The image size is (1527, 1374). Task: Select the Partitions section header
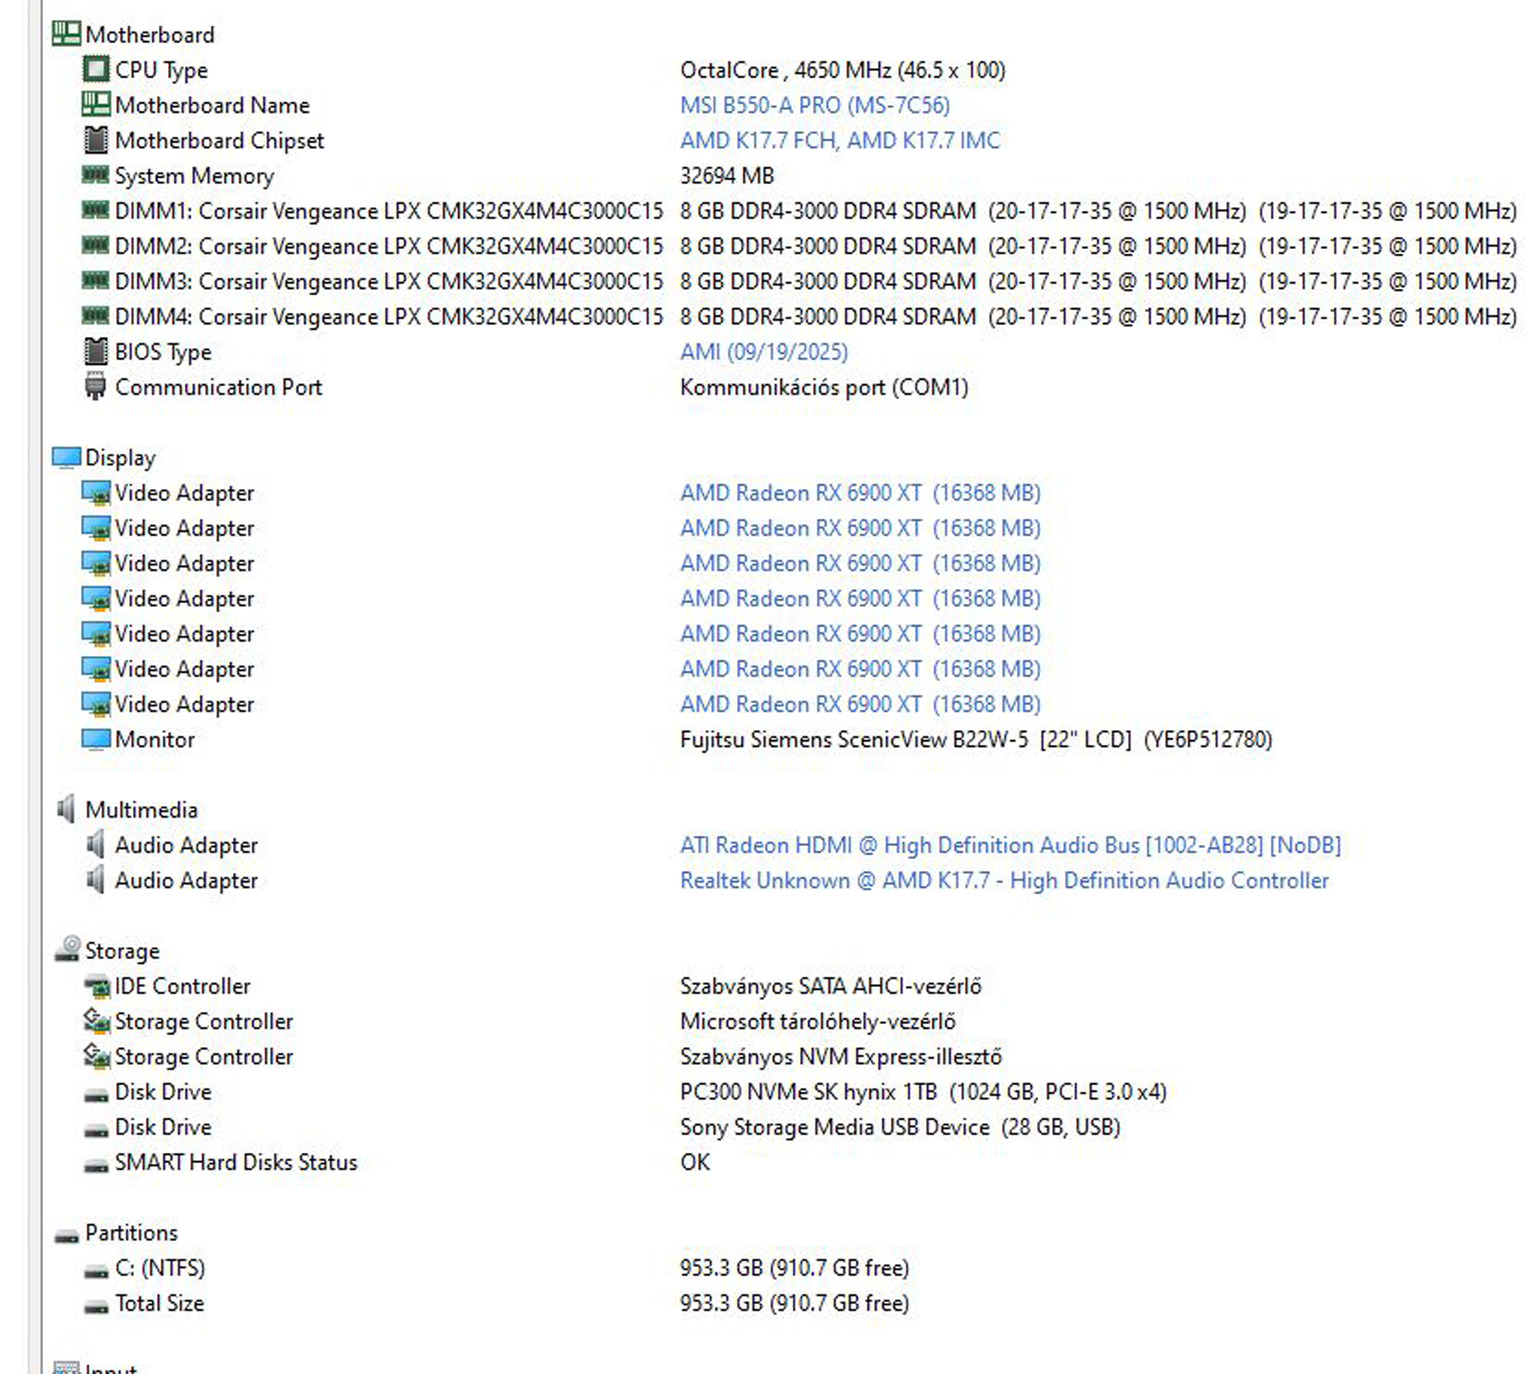pyautogui.click(x=131, y=1232)
